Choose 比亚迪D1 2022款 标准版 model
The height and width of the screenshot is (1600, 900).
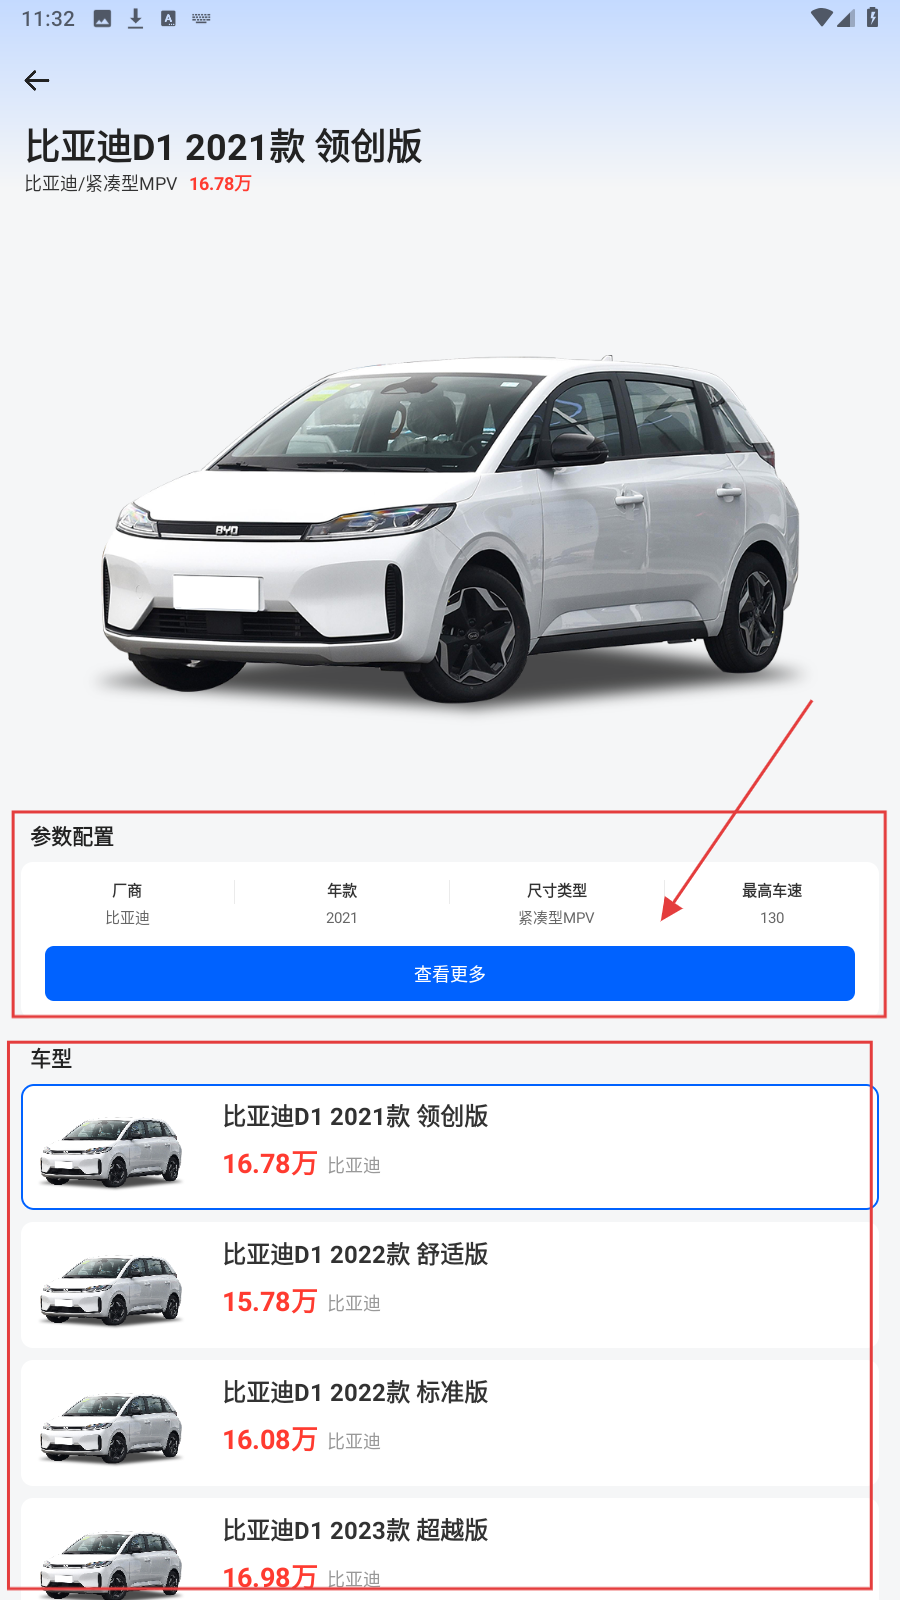pyautogui.click(x=450, y=1423)
